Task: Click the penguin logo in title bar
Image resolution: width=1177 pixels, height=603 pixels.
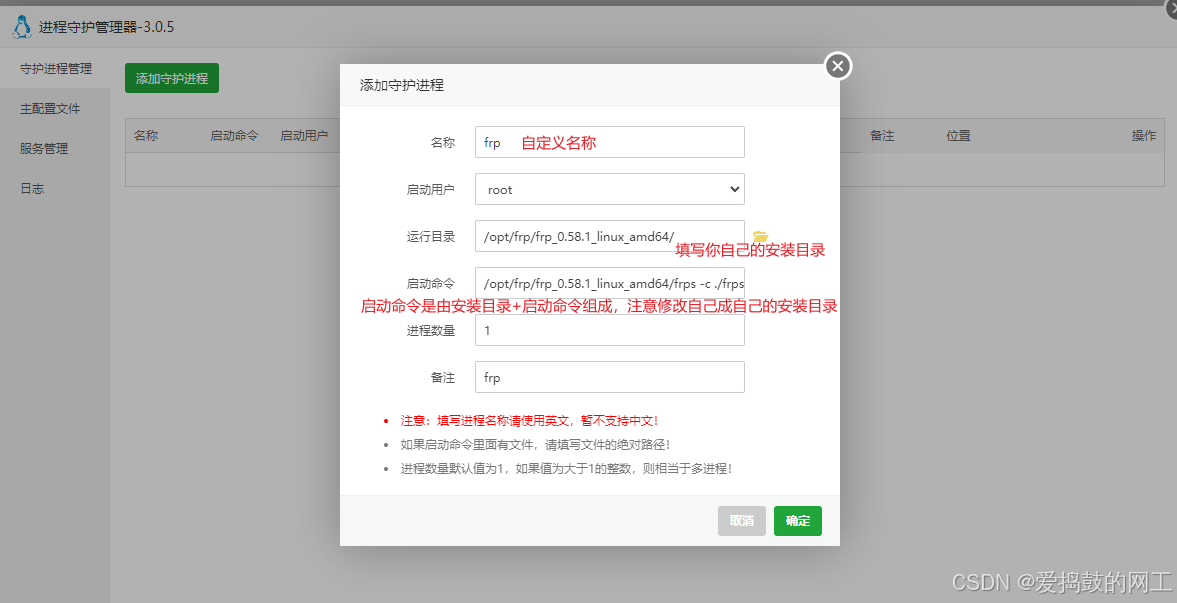Action: tap(22, 27)
